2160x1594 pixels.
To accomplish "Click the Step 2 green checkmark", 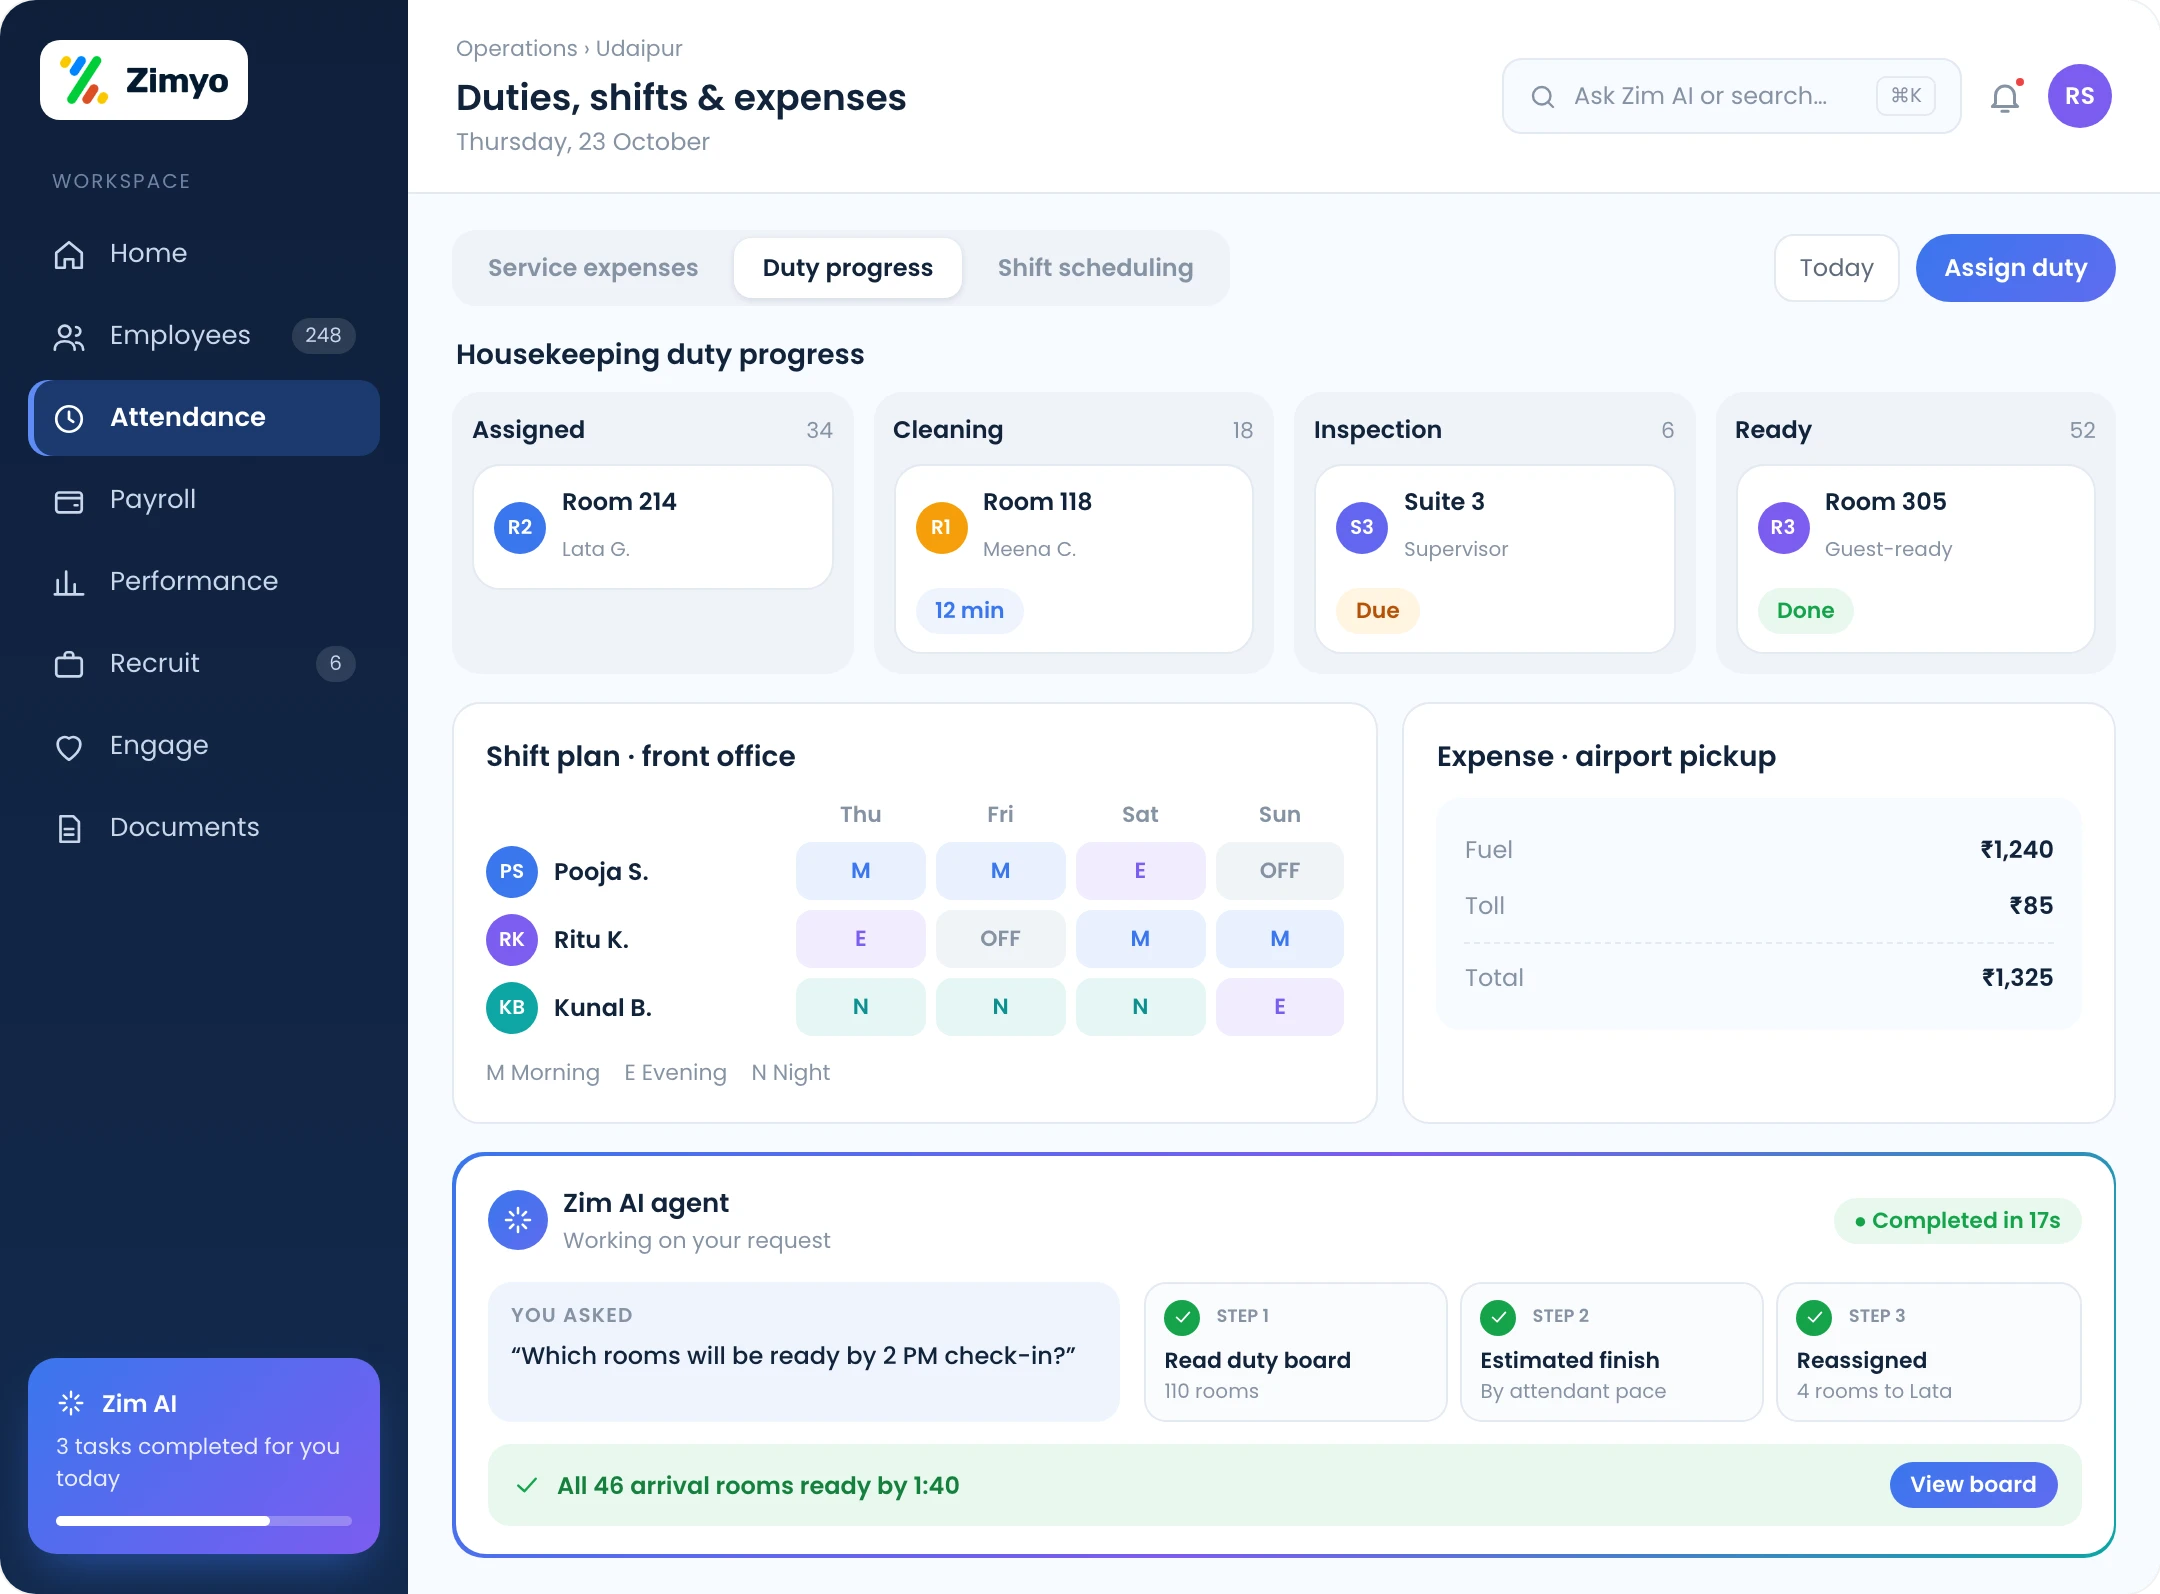I will coord(1498,1317).
